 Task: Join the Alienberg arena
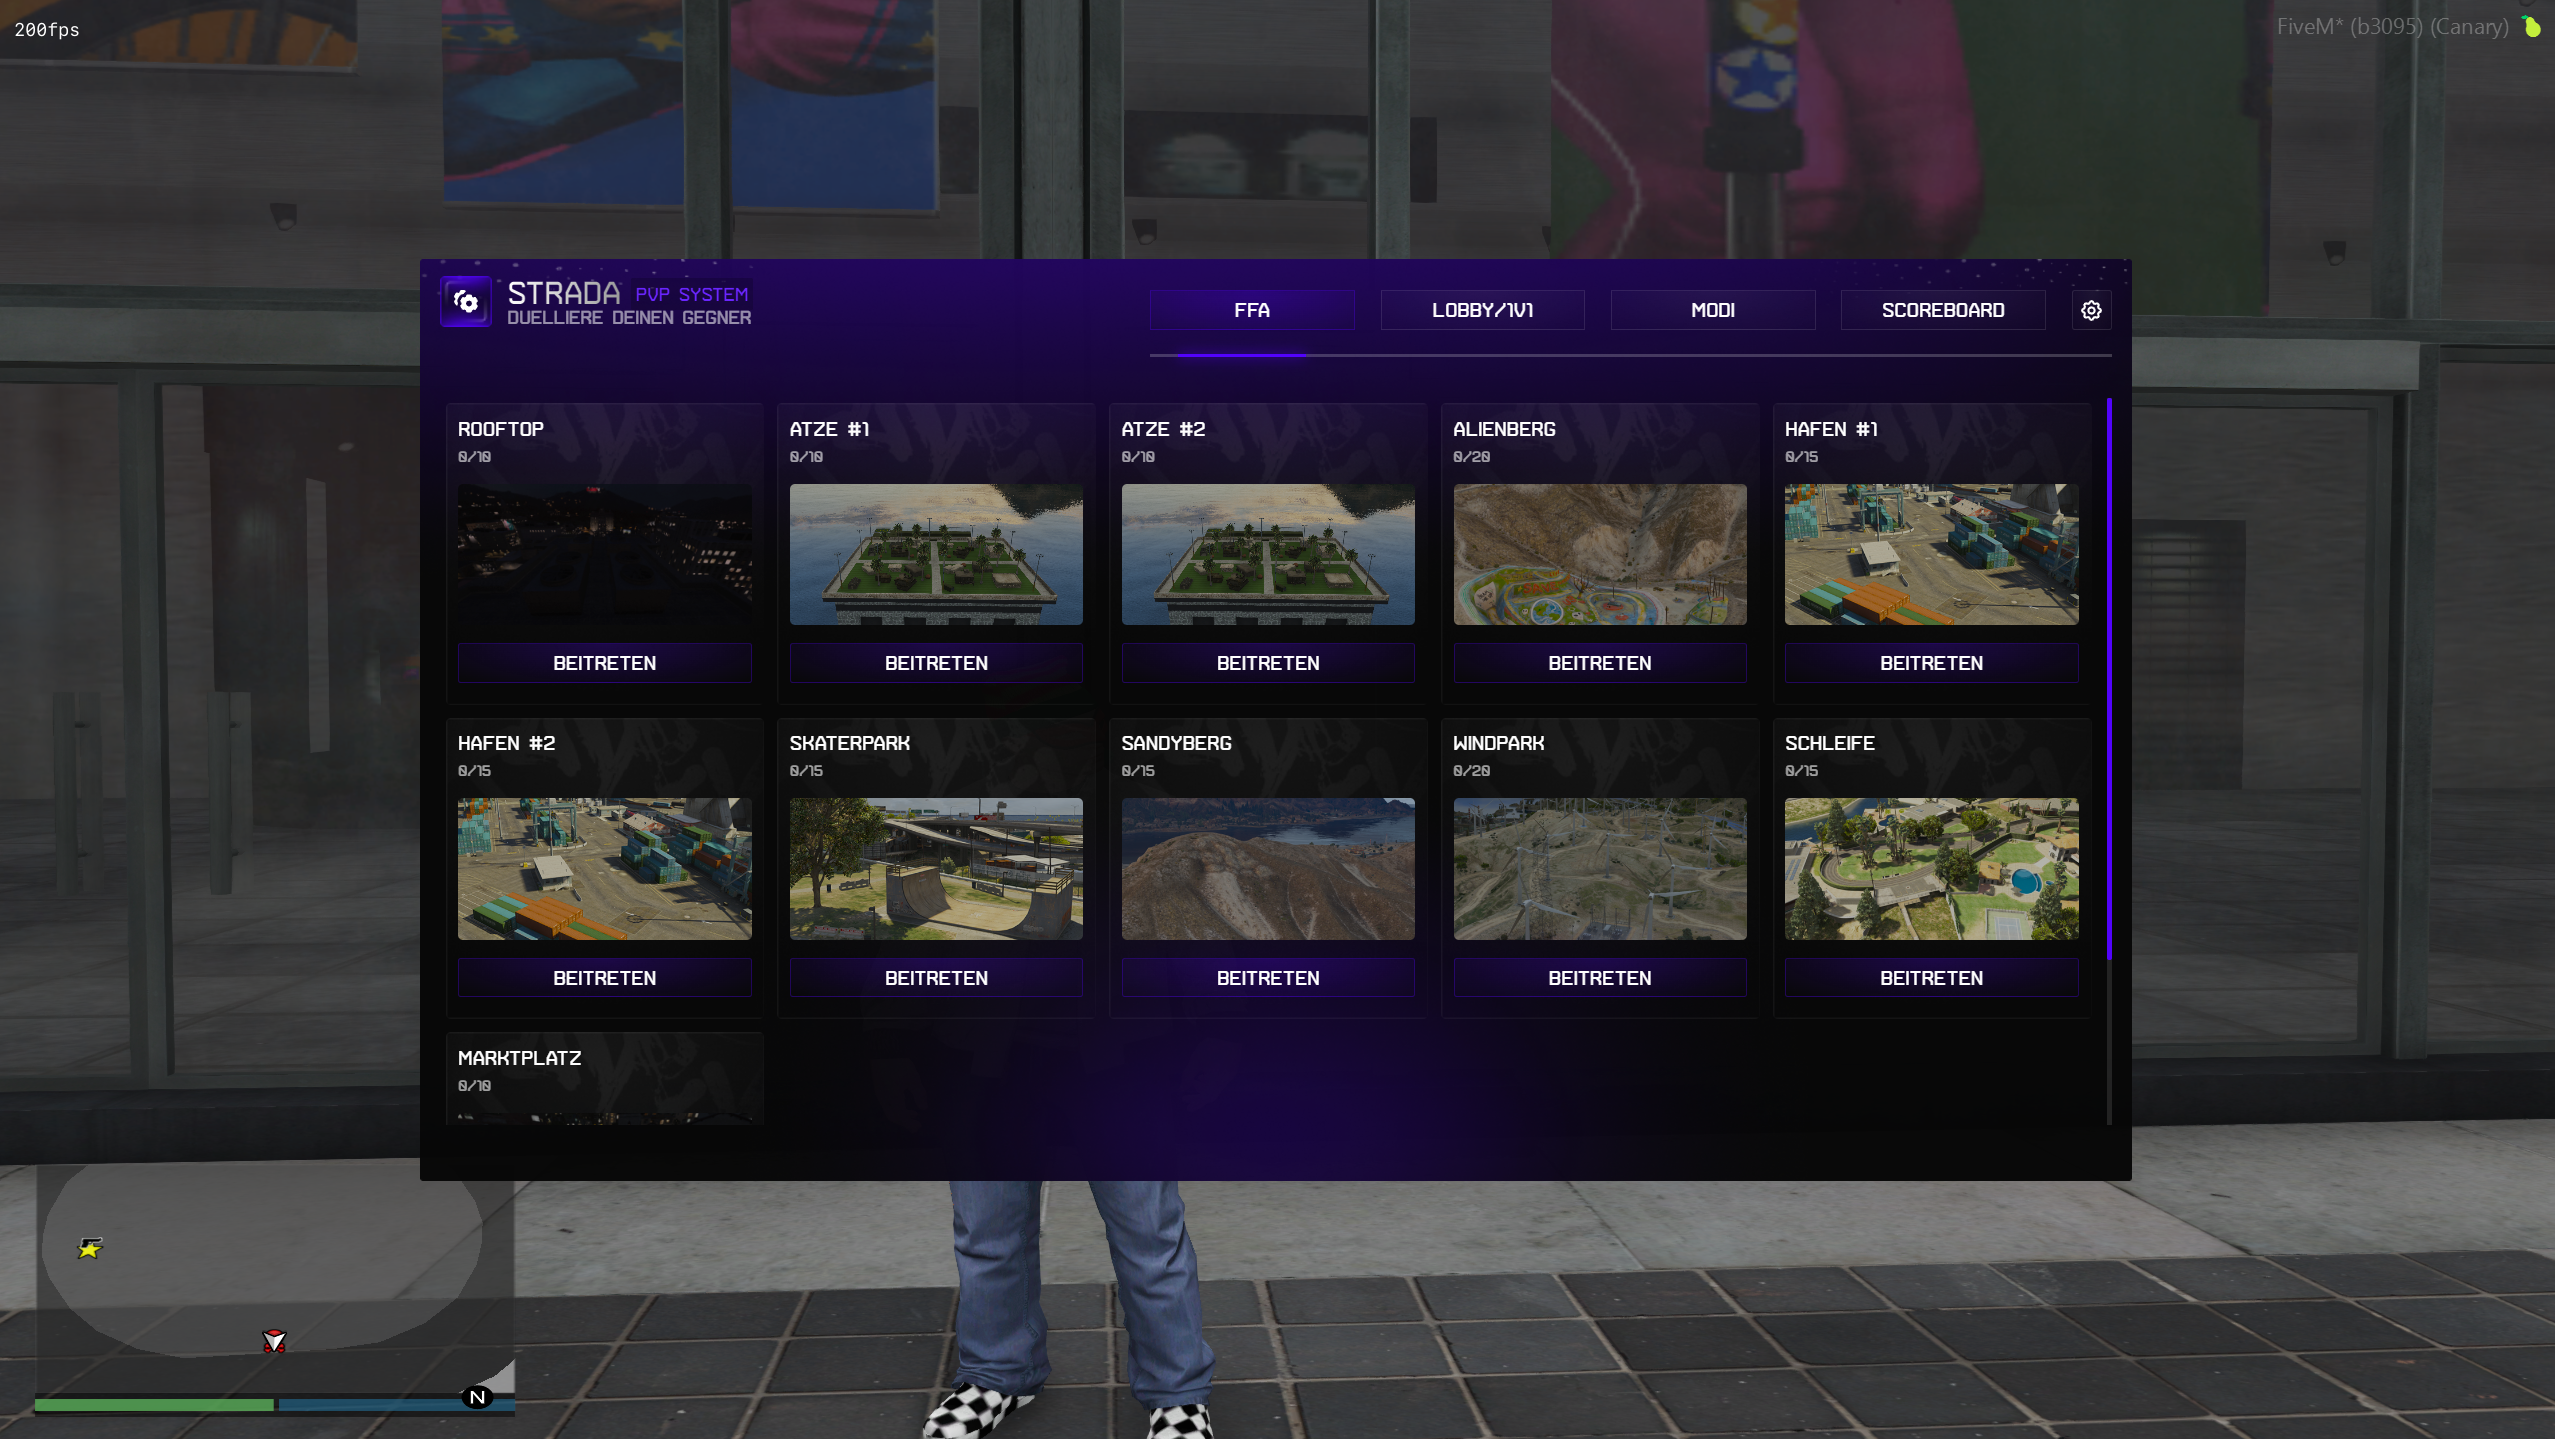click(1600, 663)
